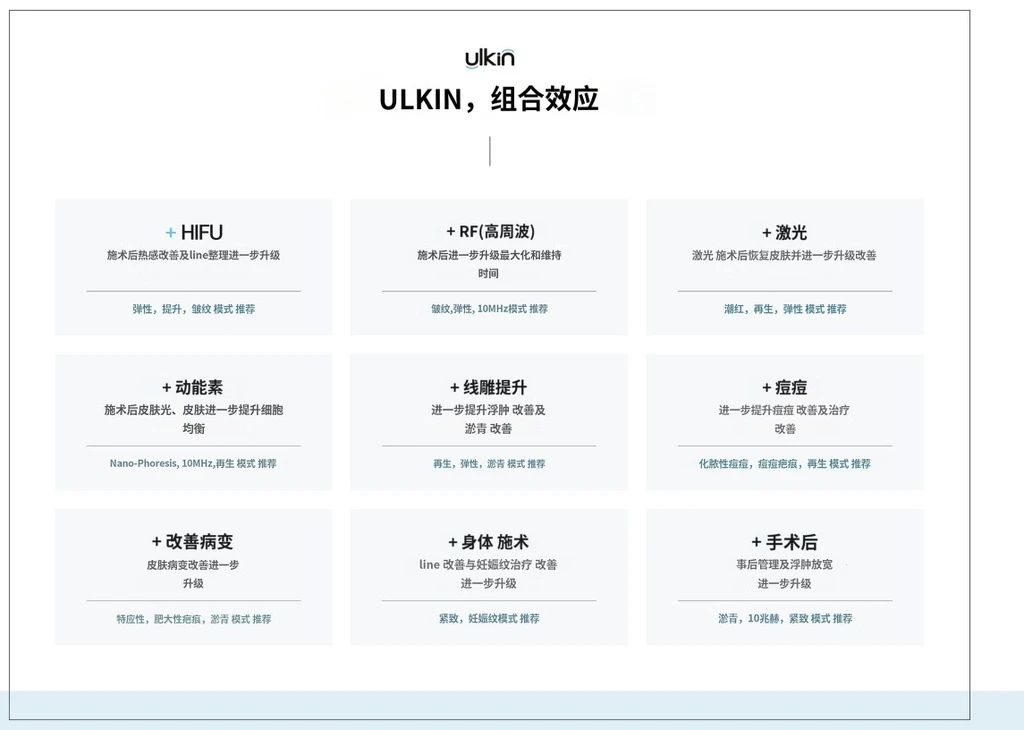Select the '+ 激光' card title
1024x730 pixels.
coord(784,232)
